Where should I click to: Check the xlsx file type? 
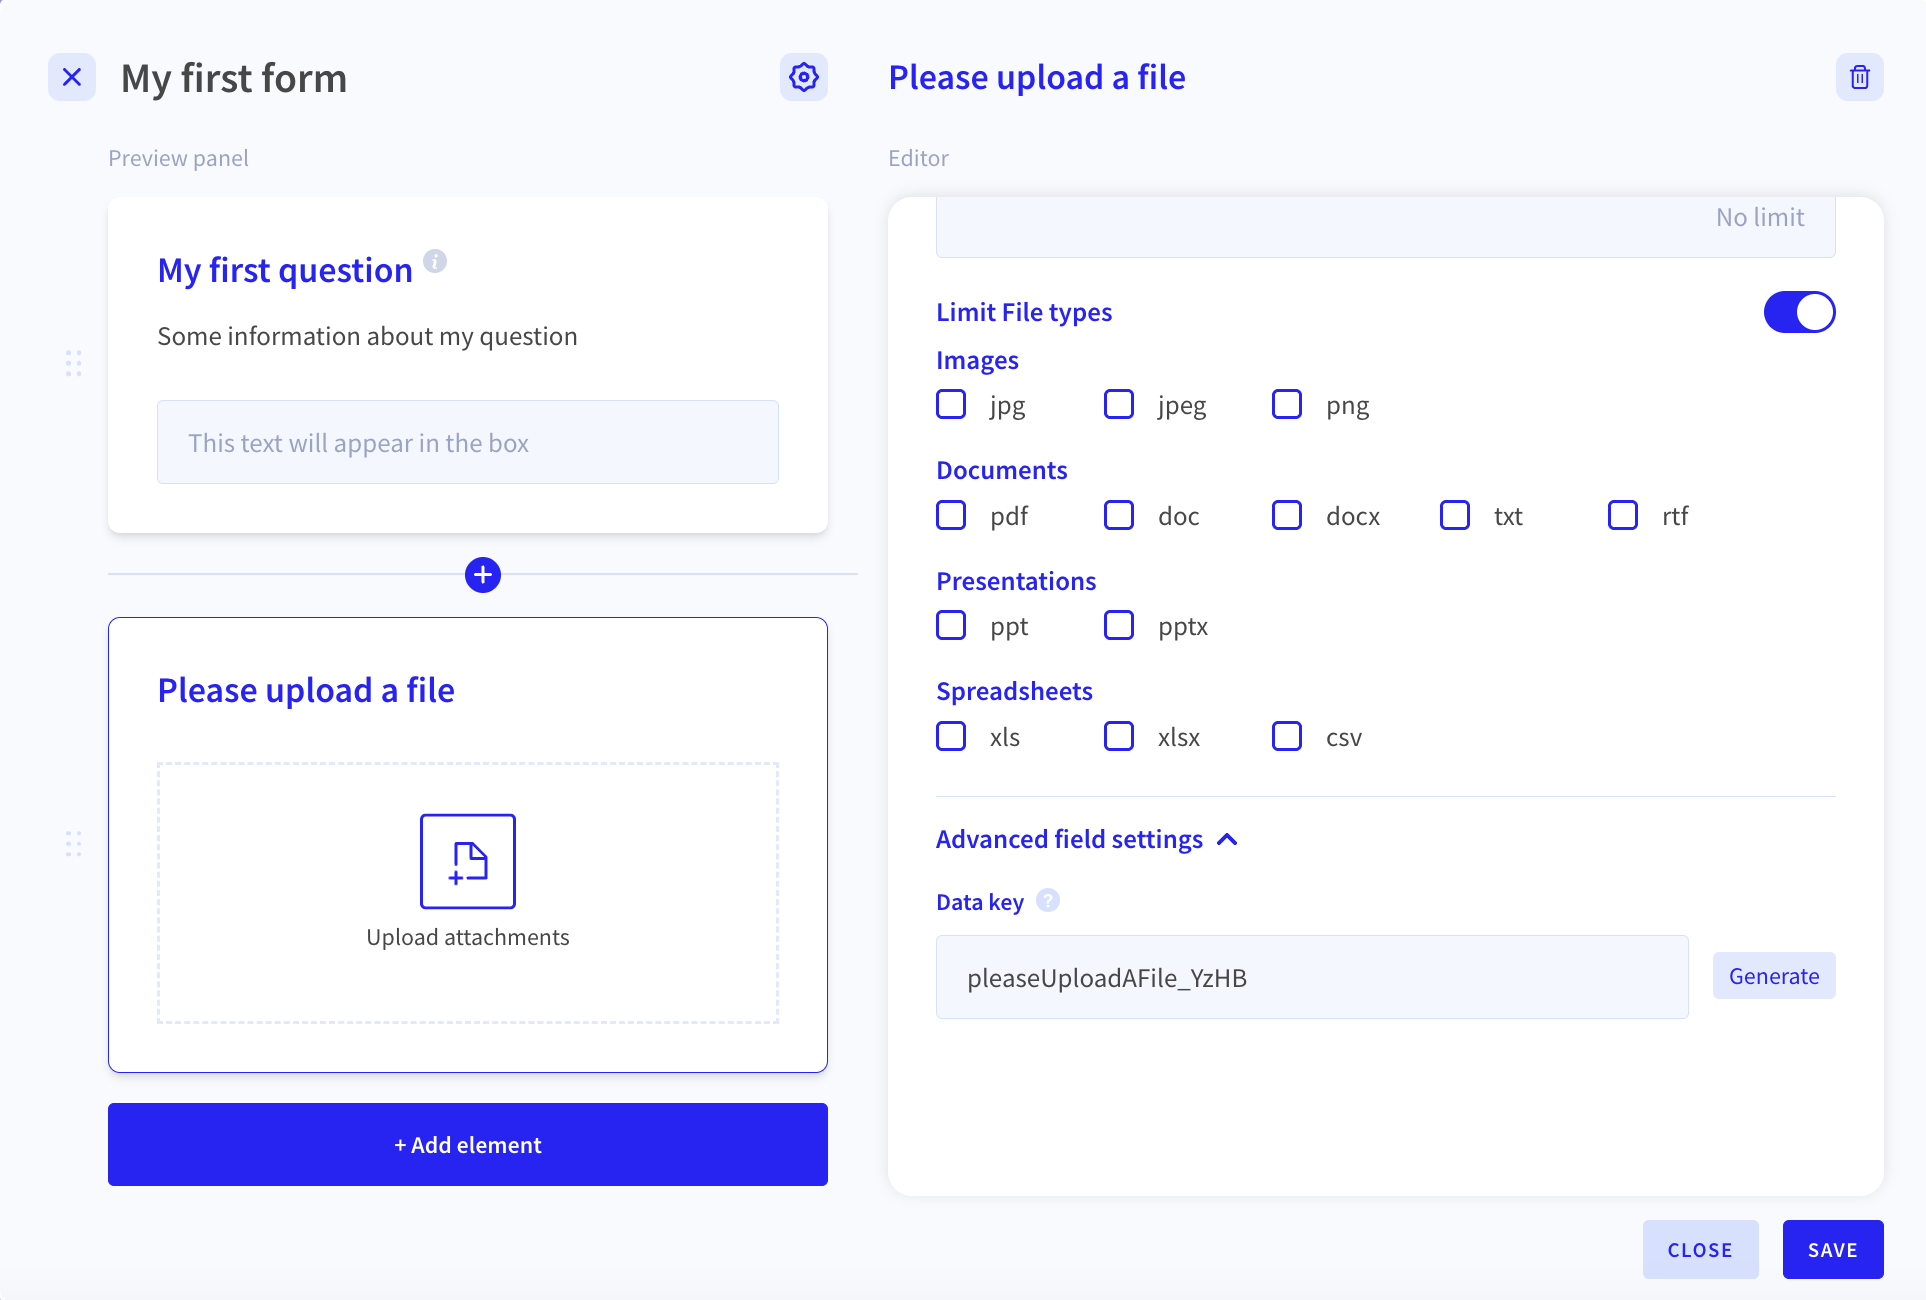[1119, 737]
